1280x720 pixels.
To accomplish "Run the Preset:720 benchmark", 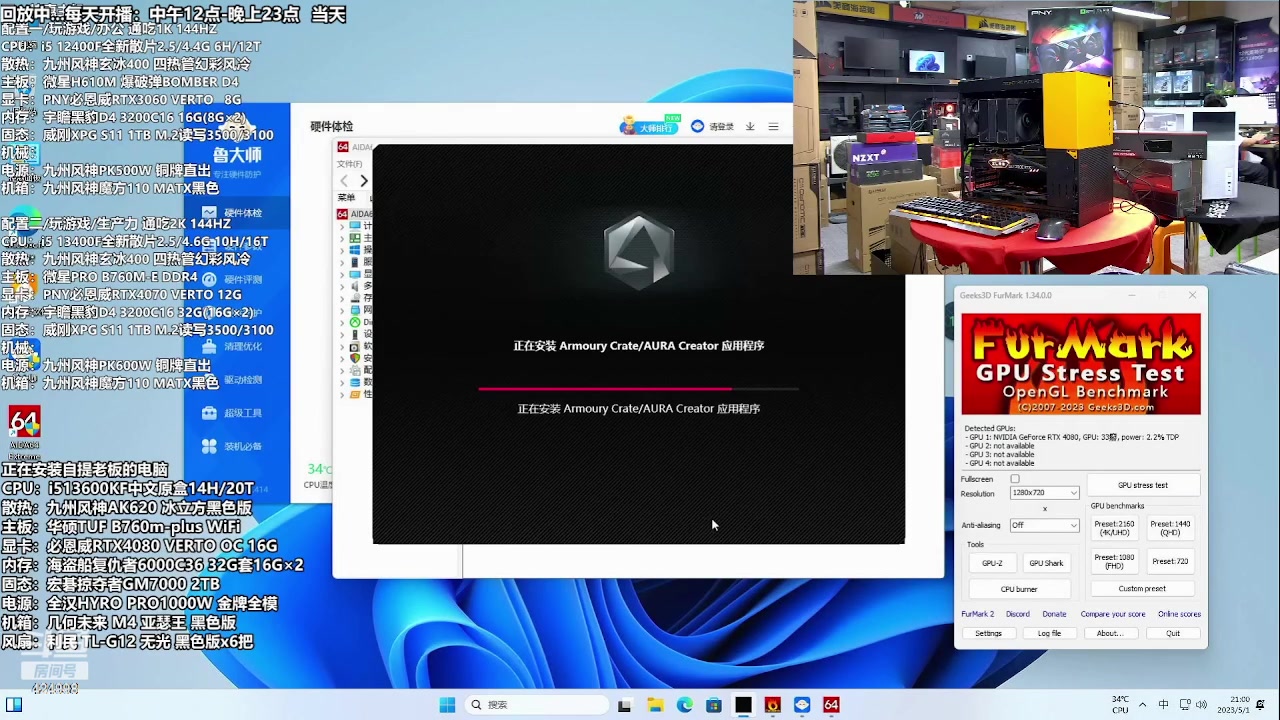I will coord(1170,561).
